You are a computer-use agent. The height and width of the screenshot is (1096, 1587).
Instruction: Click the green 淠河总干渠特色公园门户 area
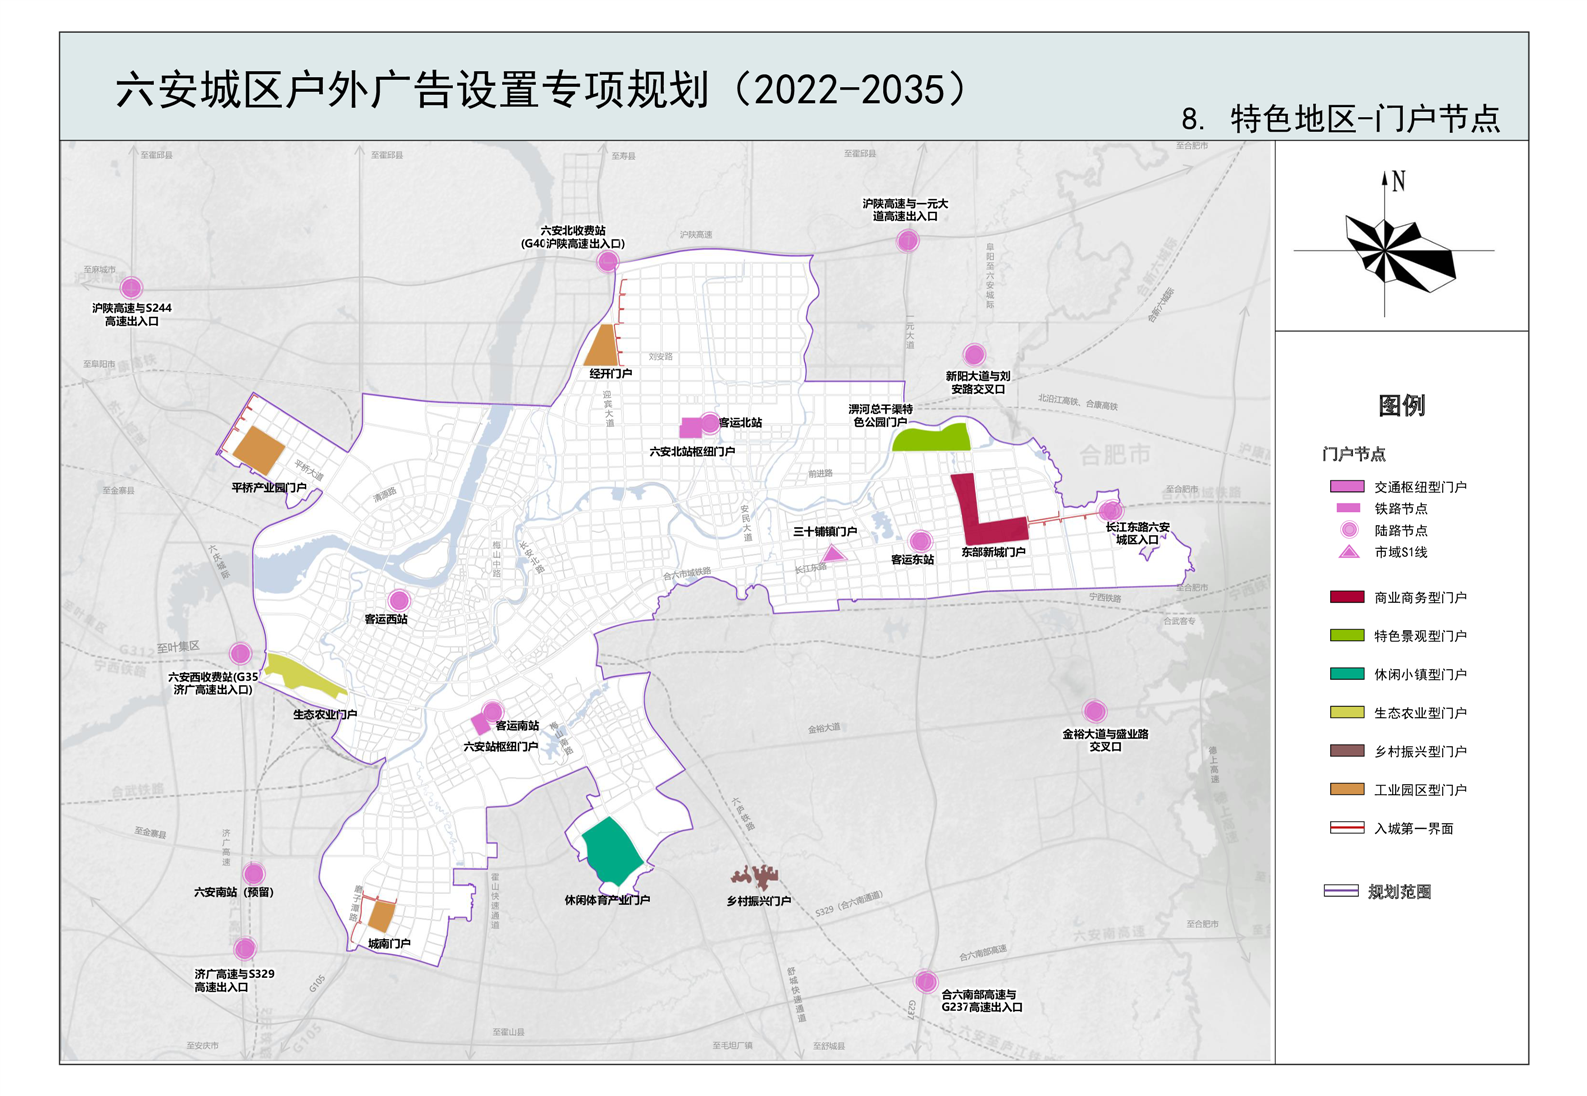932,438
